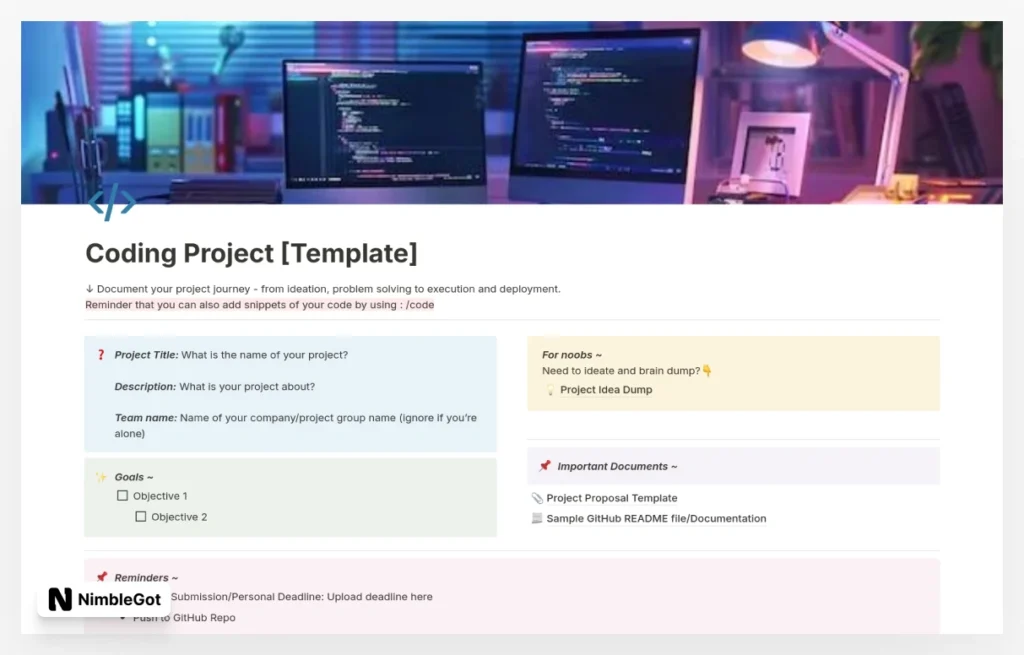Click the pushpin icon beside Important Documents
The width and height of the screenshot is (1024, 655).
tap(545, 466)
